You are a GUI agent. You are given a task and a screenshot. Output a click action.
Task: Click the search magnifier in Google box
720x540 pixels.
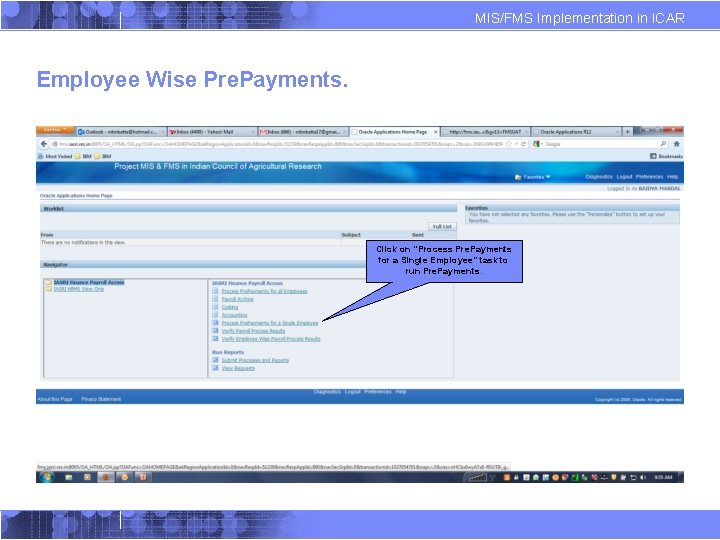663,144
